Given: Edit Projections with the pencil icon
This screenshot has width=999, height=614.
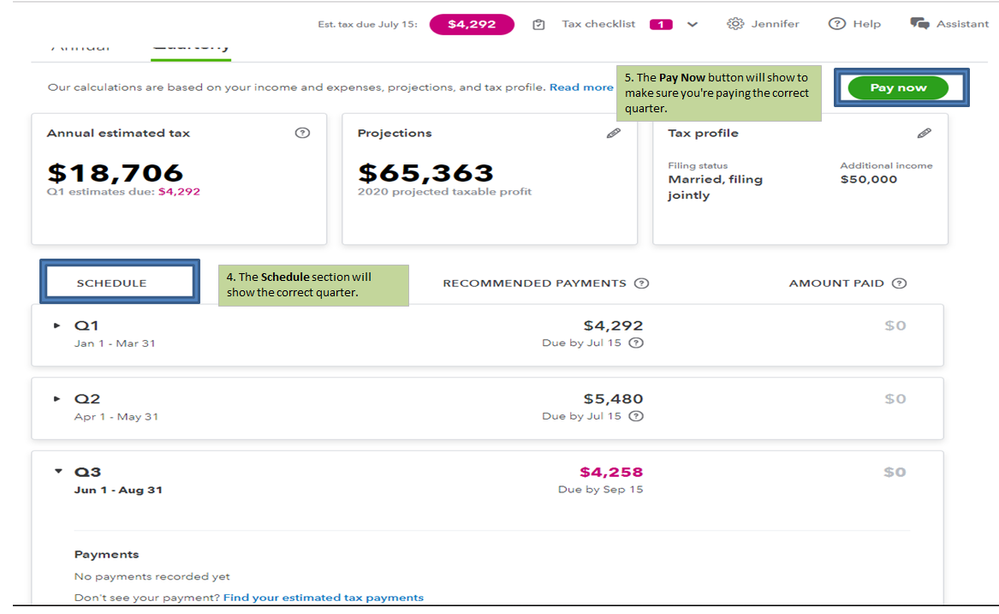Looking at the screenshot, I should pos(614,133).
